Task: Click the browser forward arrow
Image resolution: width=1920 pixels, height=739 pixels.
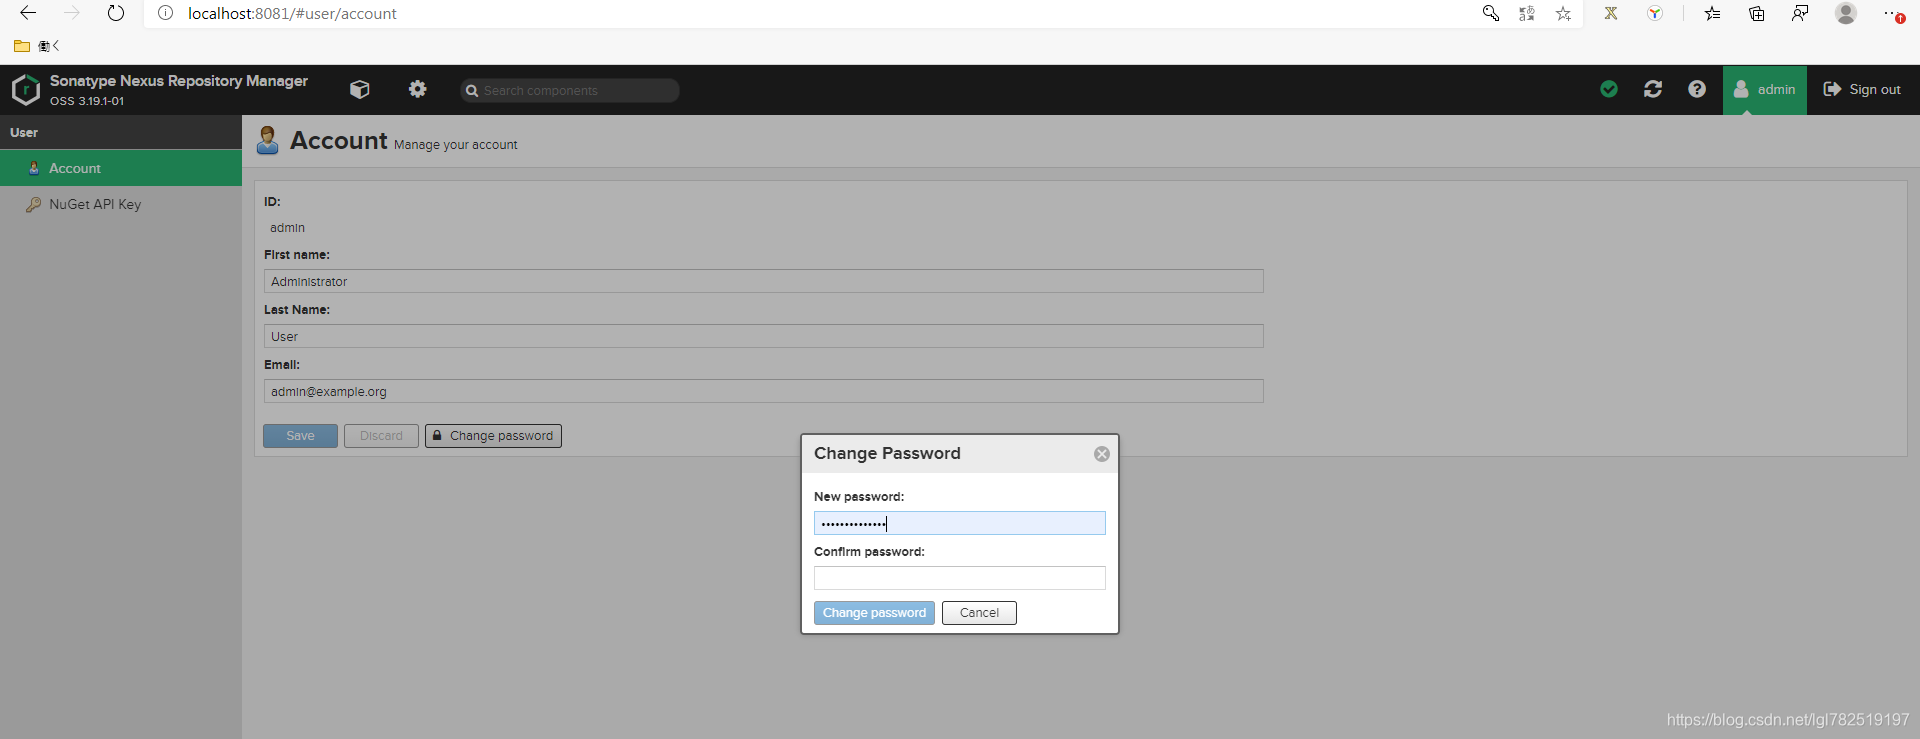Action: pos(72,13)
